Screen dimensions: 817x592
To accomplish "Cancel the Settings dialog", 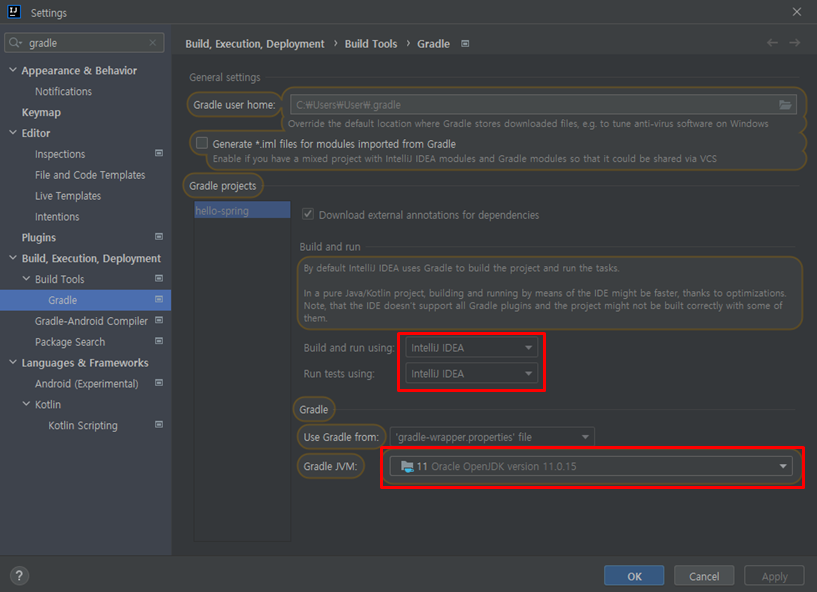I will tap(704, 576).
